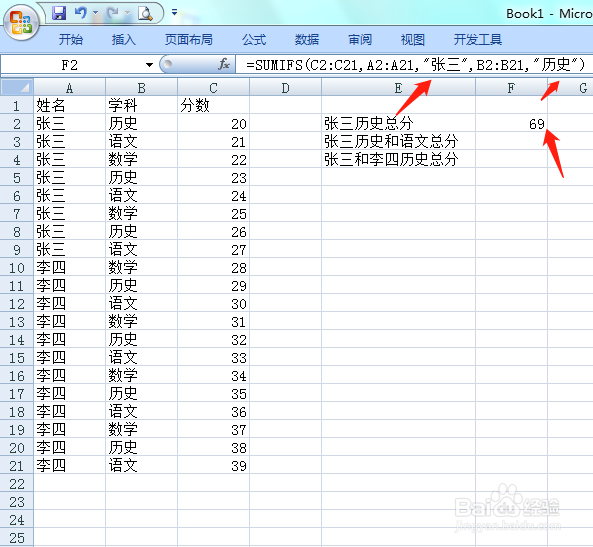Click cell 张三历史和语文总分
Viewport: 593px width, 547px height.
click(398, 141)
